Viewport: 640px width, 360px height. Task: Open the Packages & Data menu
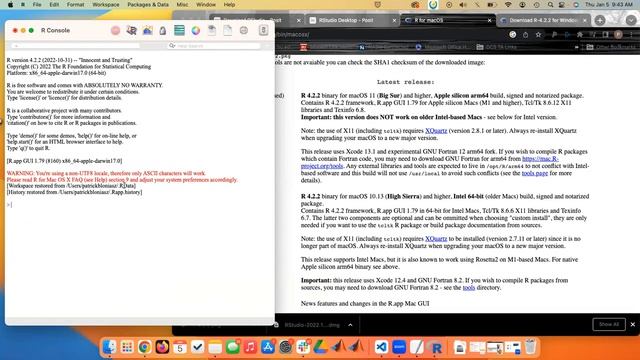pos(148,4)
